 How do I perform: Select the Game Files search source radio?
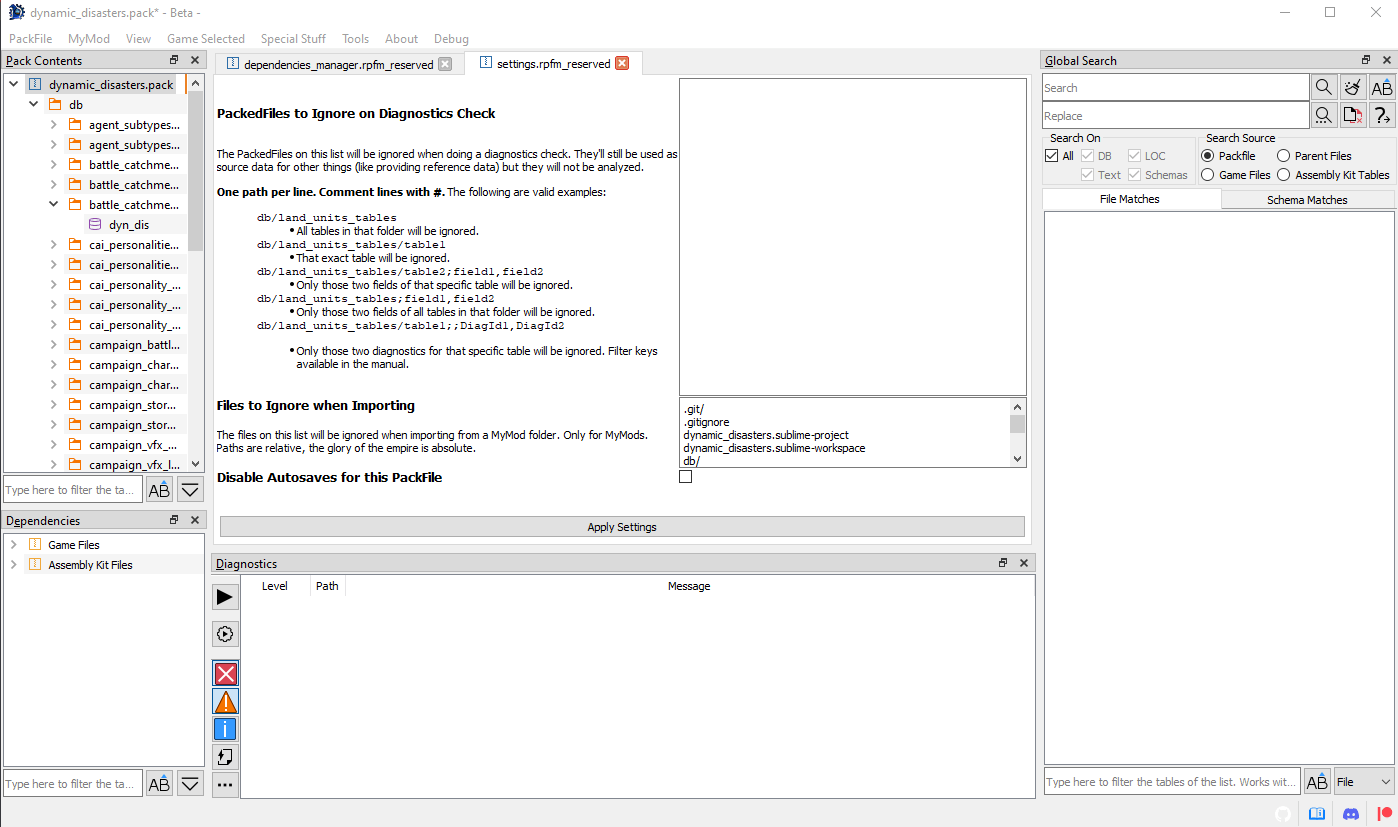coord(1208,174)
